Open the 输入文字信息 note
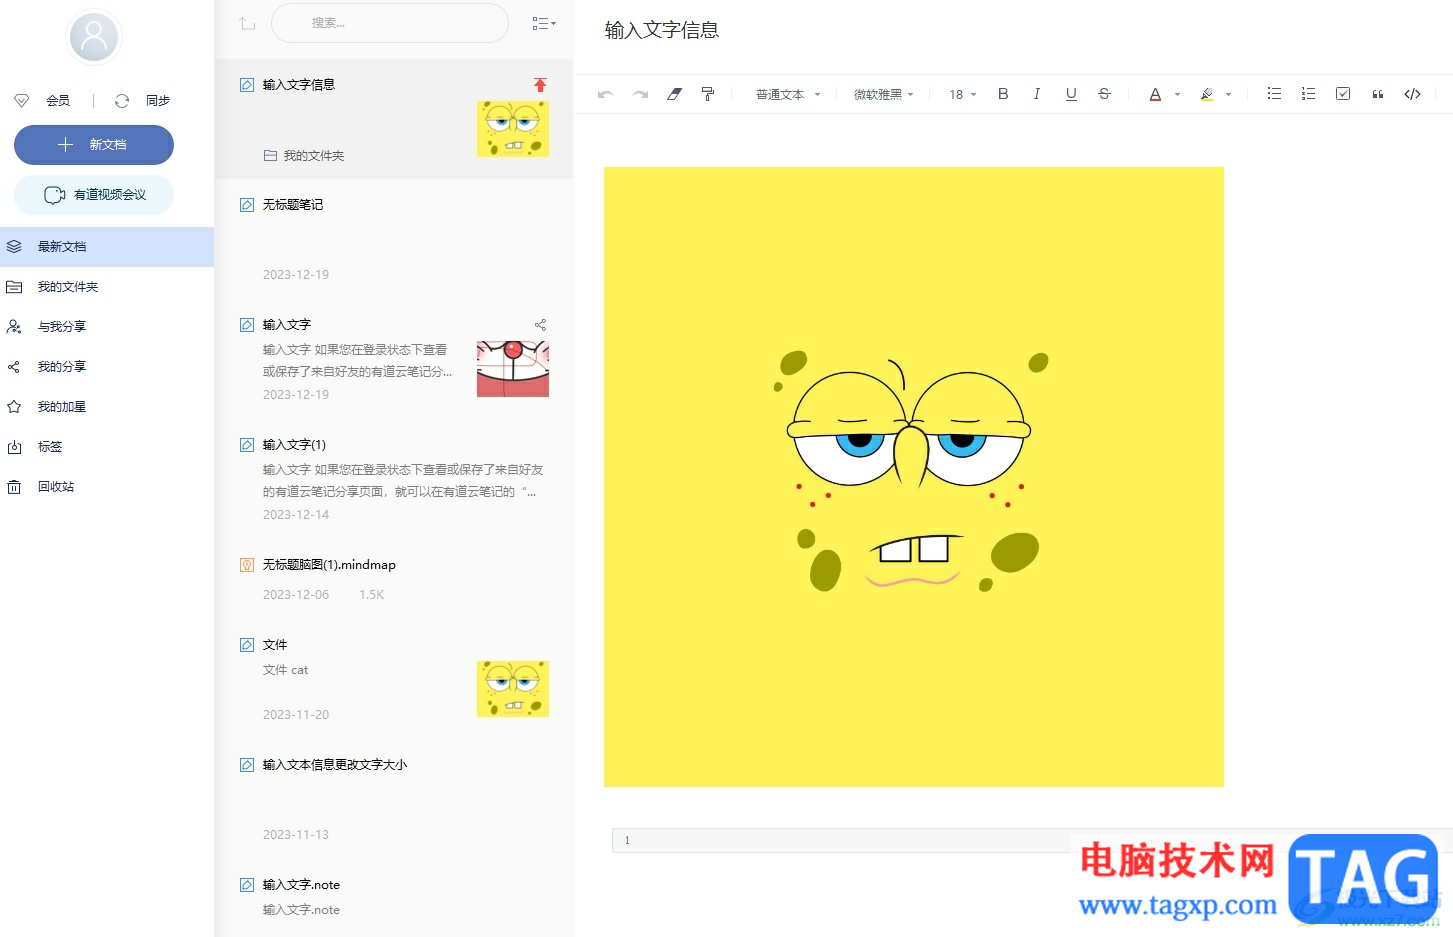Image resolution: width=1453 pixels, height=937 pixels. pos(394,120)
